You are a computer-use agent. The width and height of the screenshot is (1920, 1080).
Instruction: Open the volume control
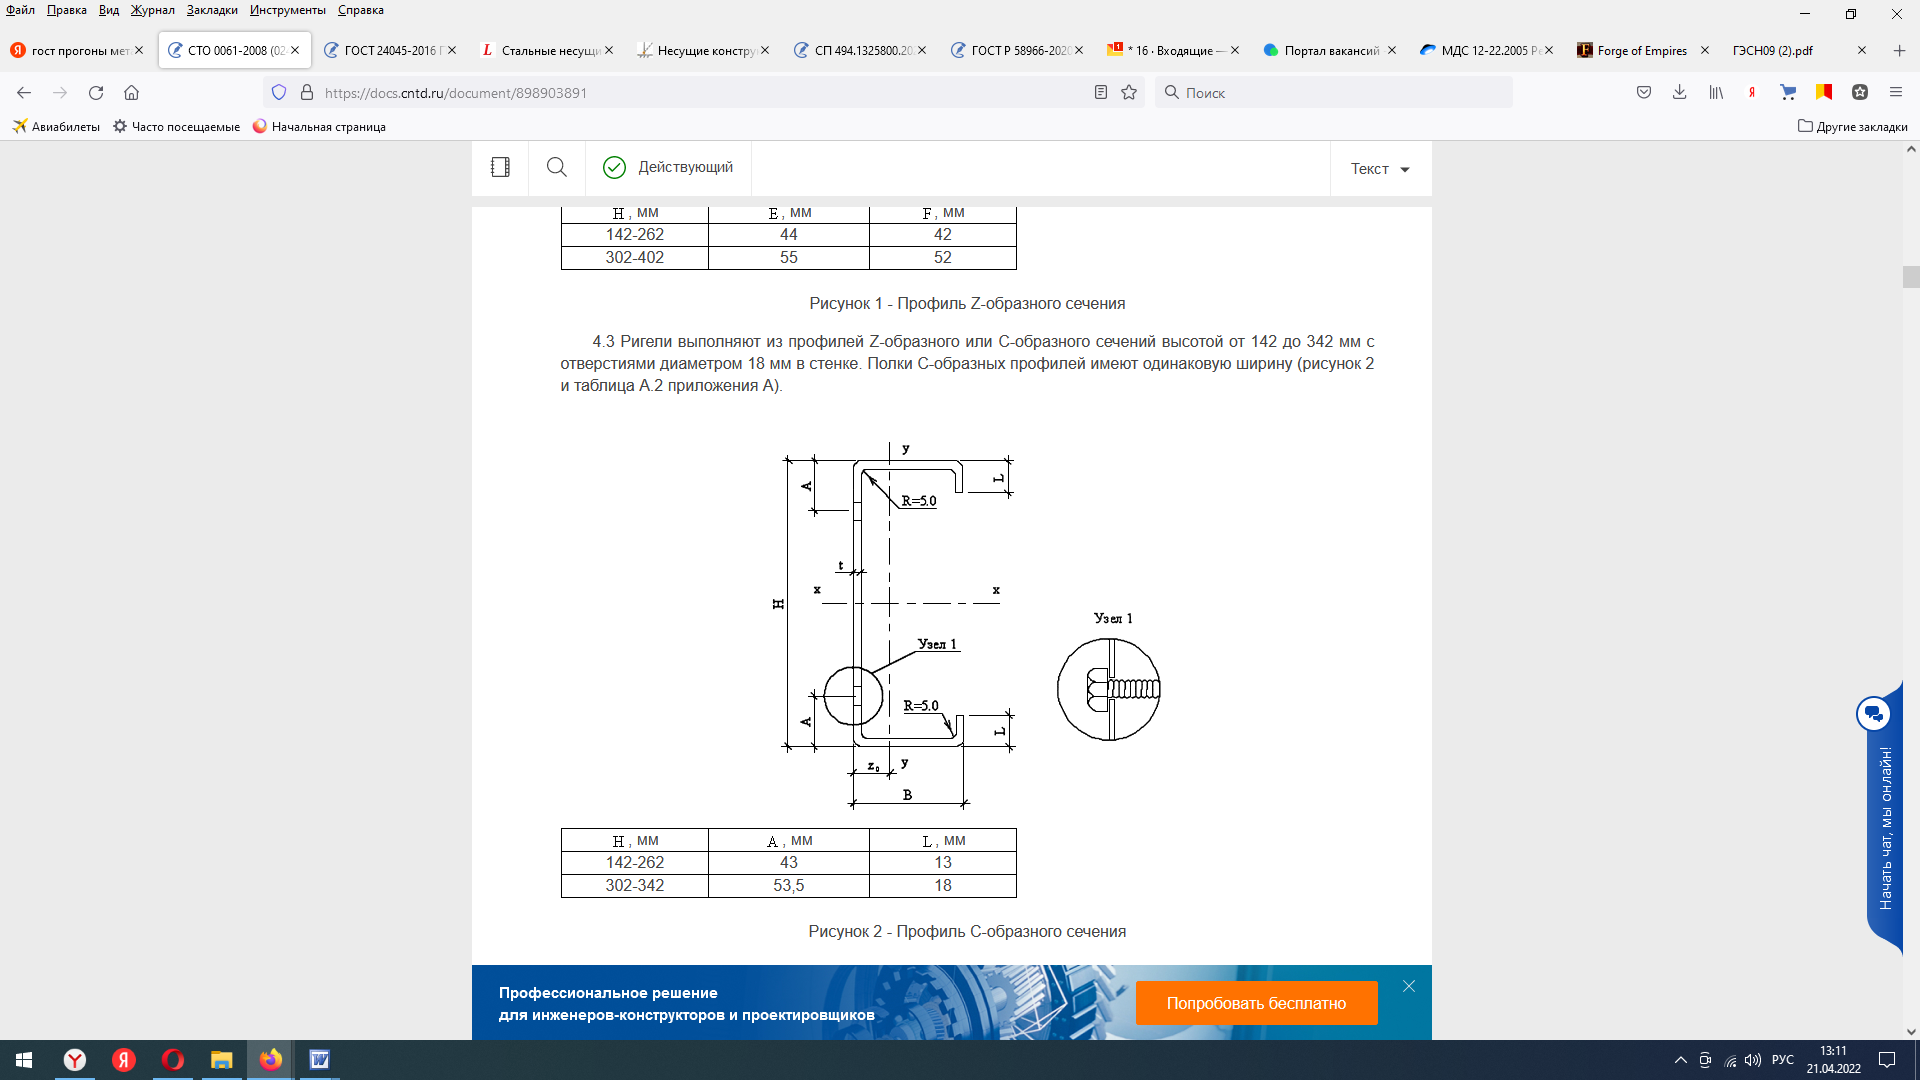[x=1753, y=1060]
